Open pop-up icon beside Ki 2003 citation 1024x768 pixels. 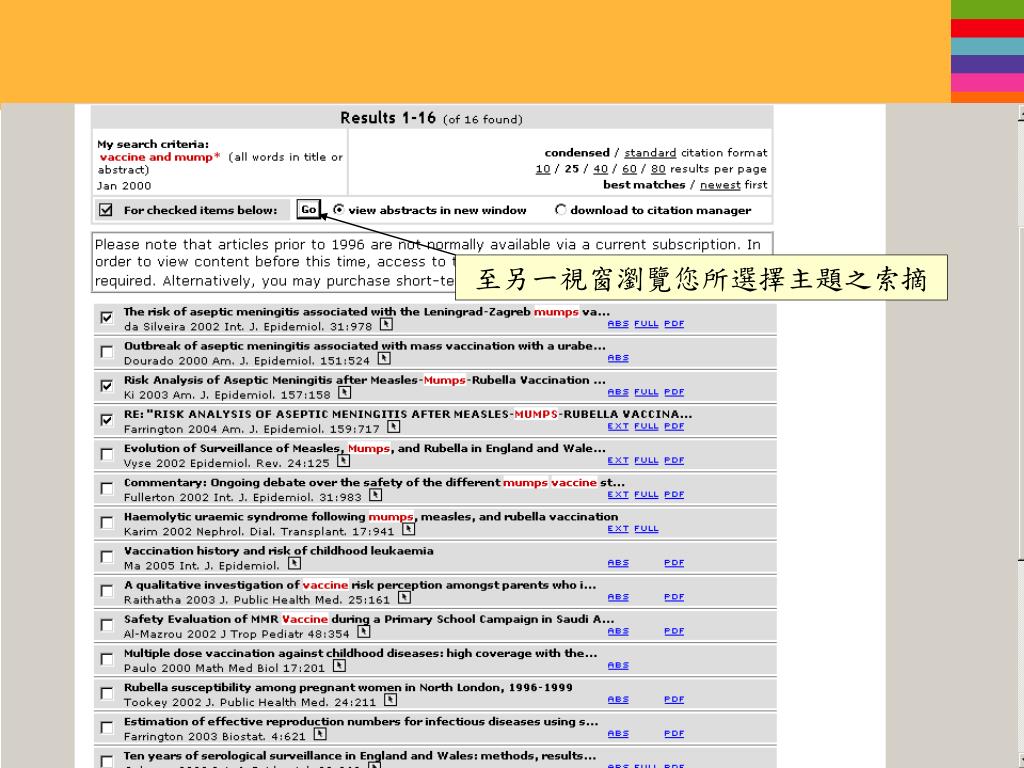[345, 392]
